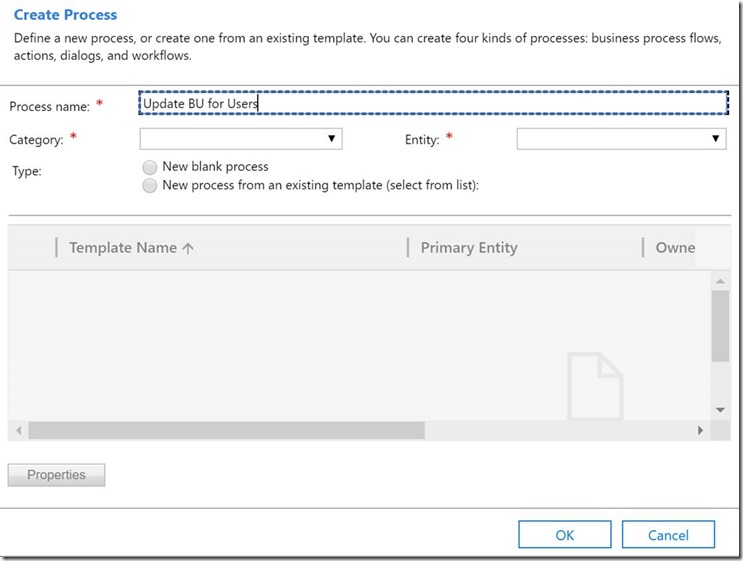The image size is (743, 561).
Task: Click the Process name text field
Action: tap(433, 103)
